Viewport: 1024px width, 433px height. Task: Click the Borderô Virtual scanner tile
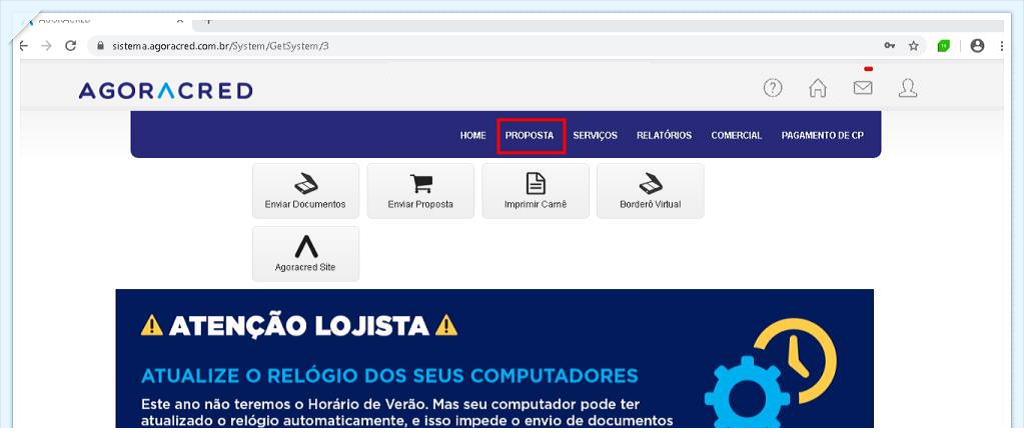[x=650, y=191]
